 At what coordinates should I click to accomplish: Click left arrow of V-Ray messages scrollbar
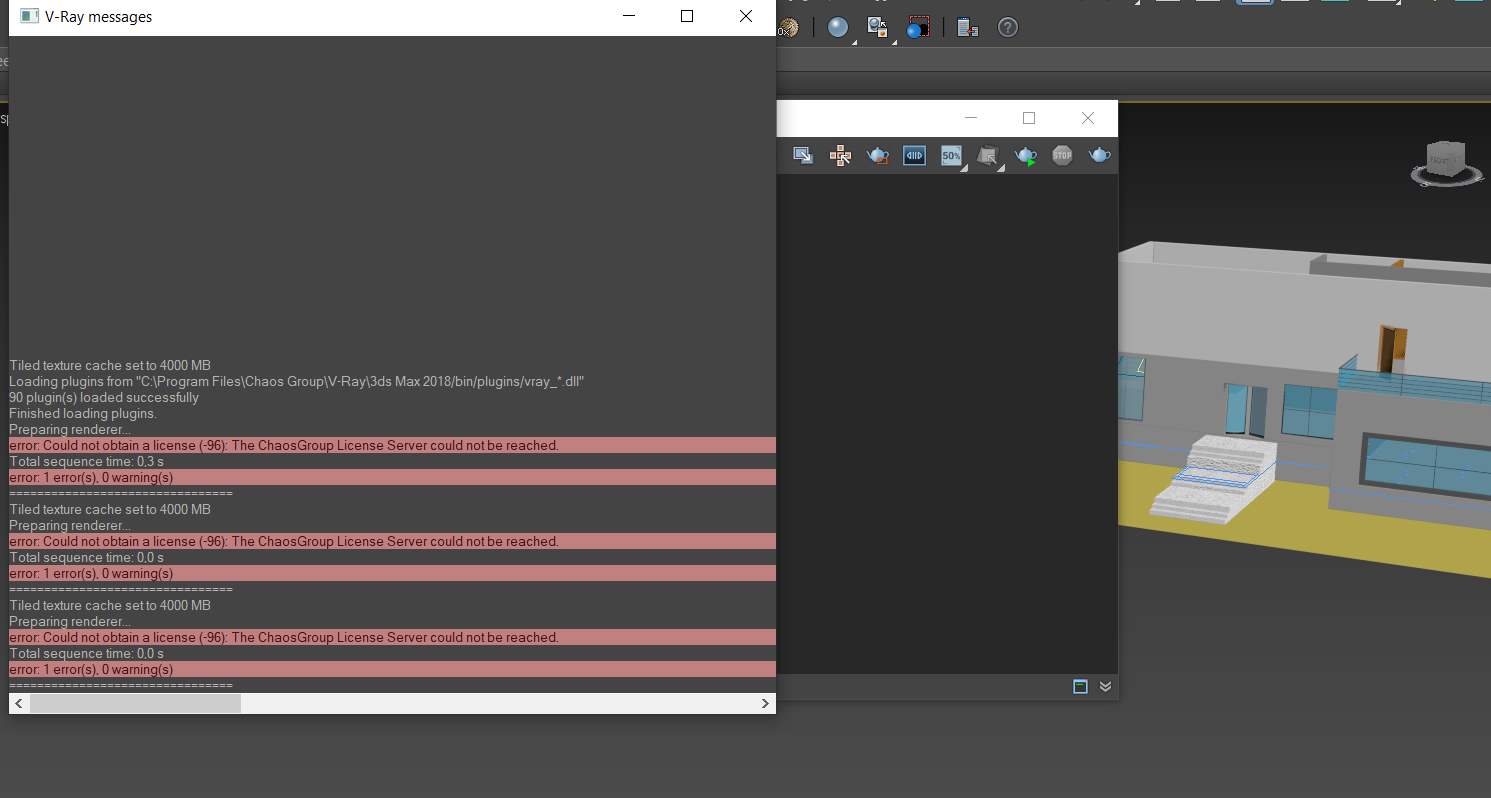pos(18,704)
